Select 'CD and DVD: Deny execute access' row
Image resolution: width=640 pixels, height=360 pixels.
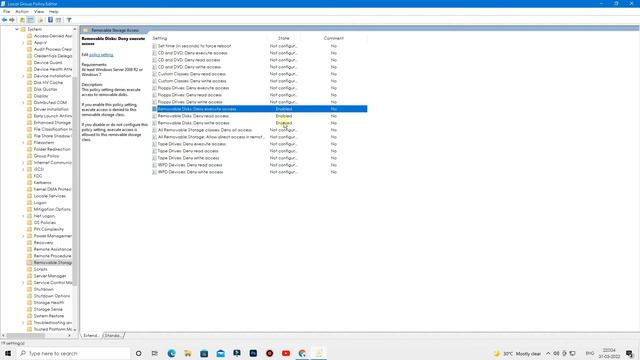click(x=259, y=53)
